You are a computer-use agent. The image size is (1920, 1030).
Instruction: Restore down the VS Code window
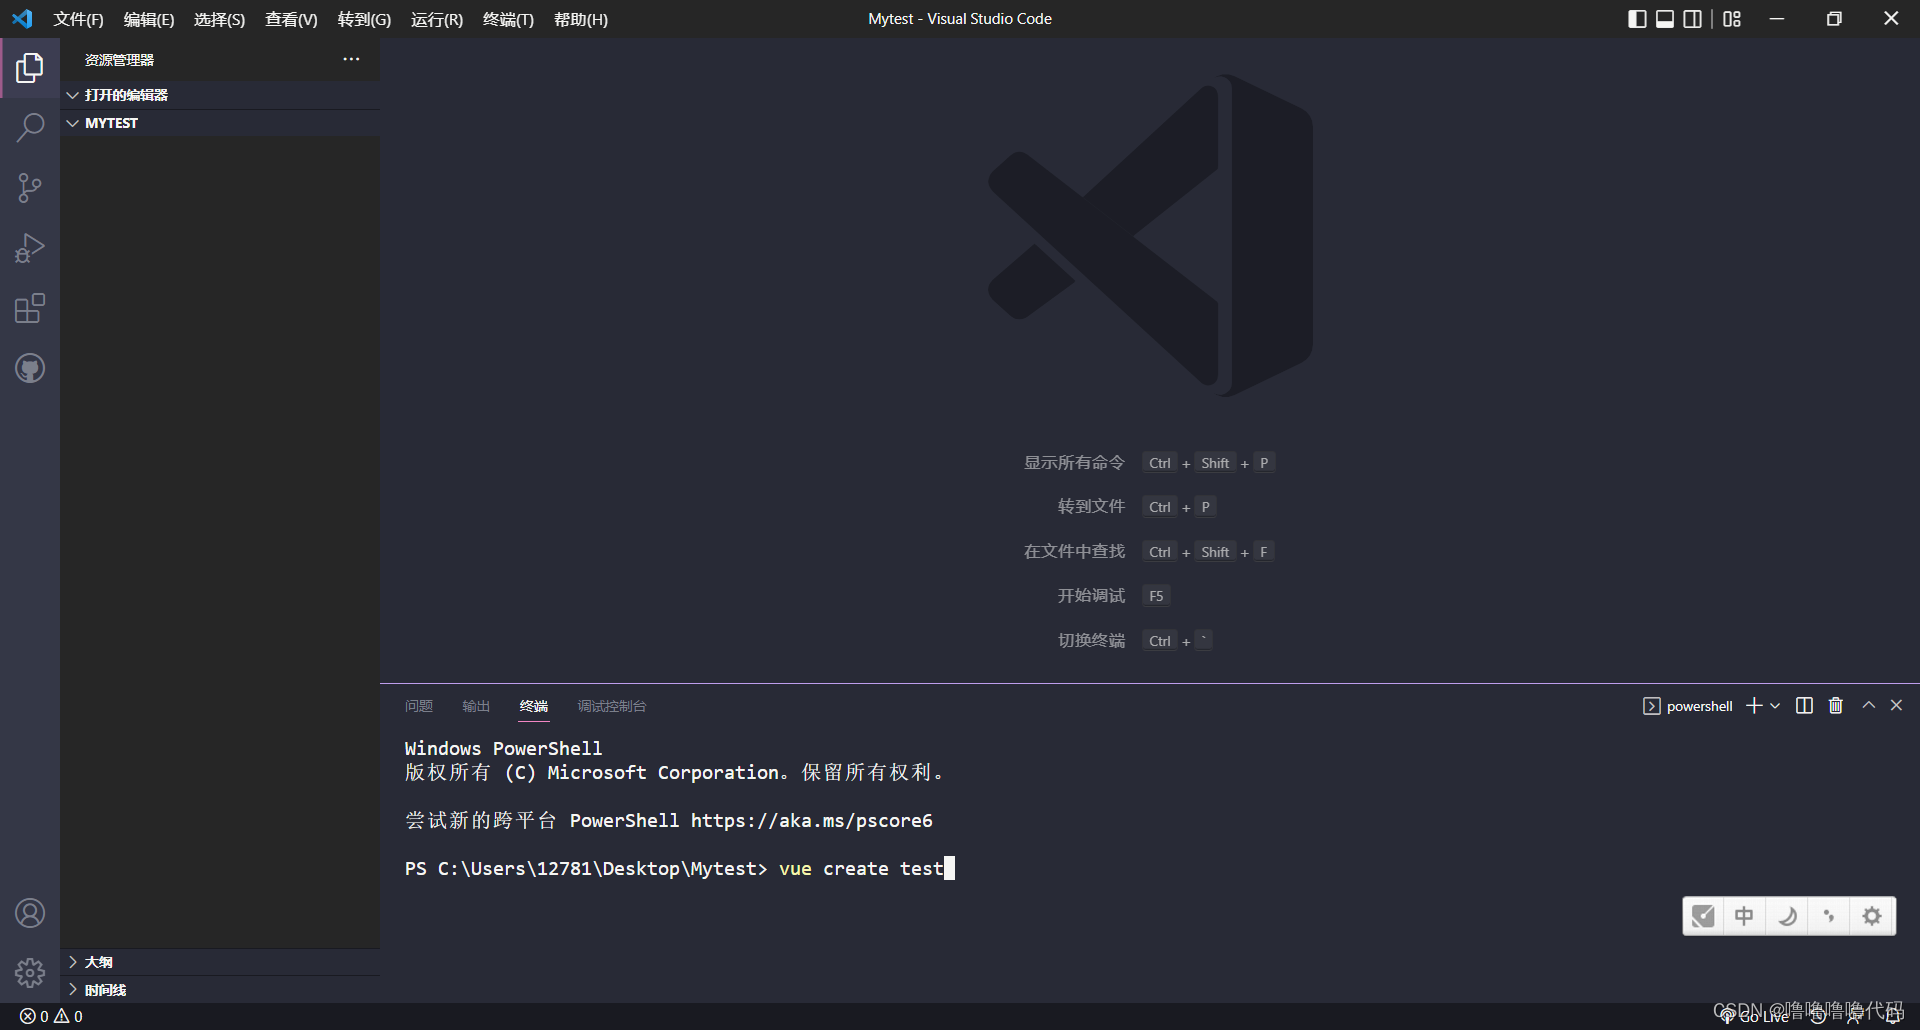pos(1834,19)
